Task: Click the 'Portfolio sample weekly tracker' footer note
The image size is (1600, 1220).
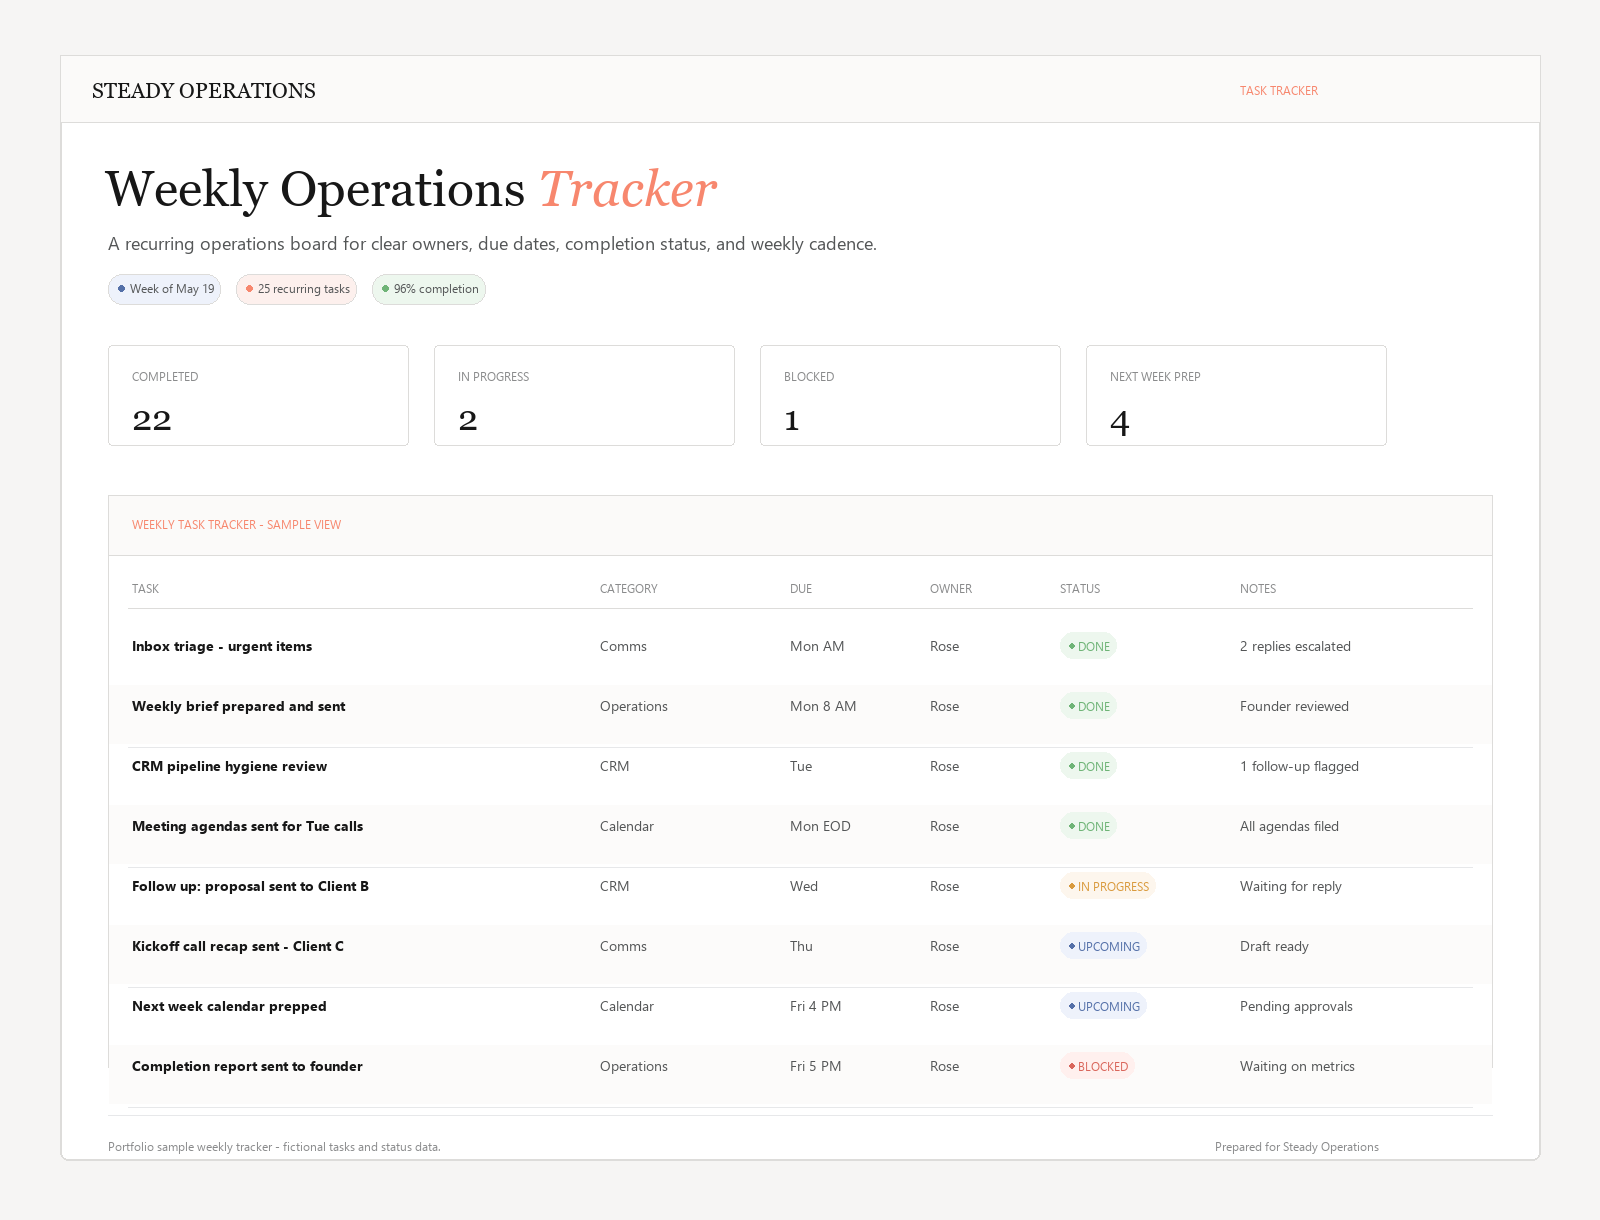Action: pyautogui.click(x=274, y=1147)
